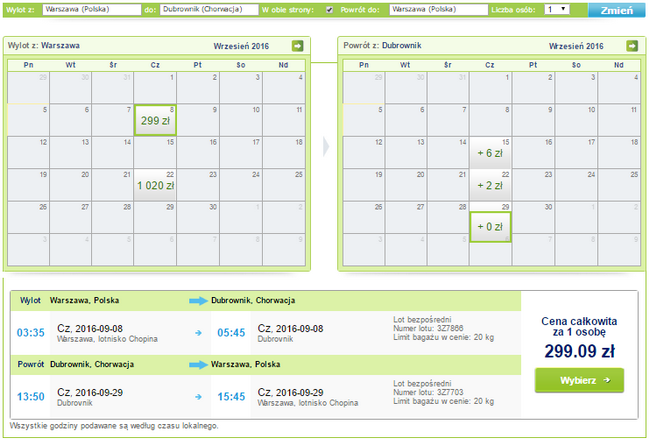Select September 8 departure for 299 zł
This screenshot has width=650, height=439.
coord(155,120)
